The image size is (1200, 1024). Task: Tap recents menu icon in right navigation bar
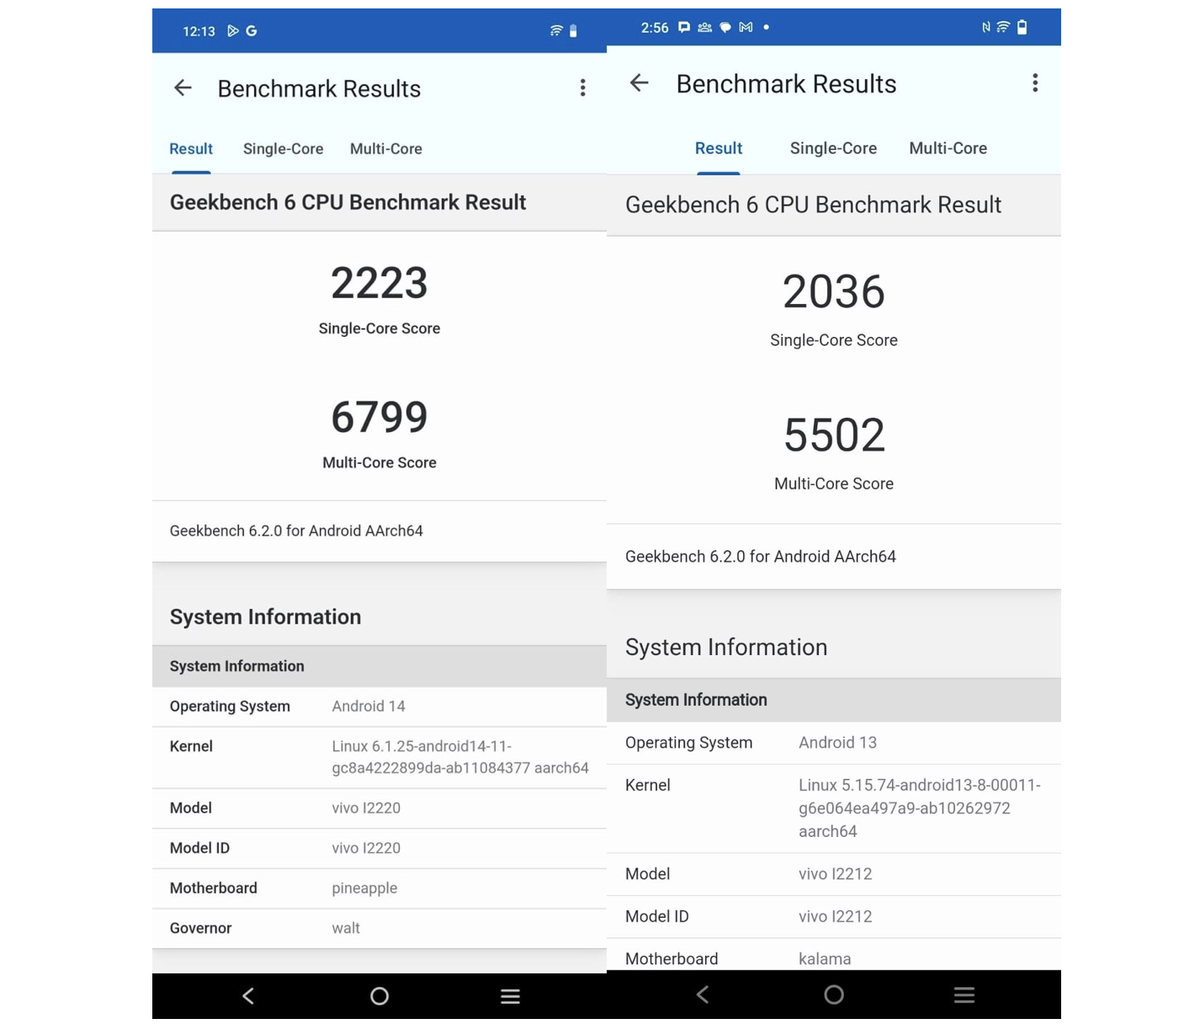click(x=964, y=994)
